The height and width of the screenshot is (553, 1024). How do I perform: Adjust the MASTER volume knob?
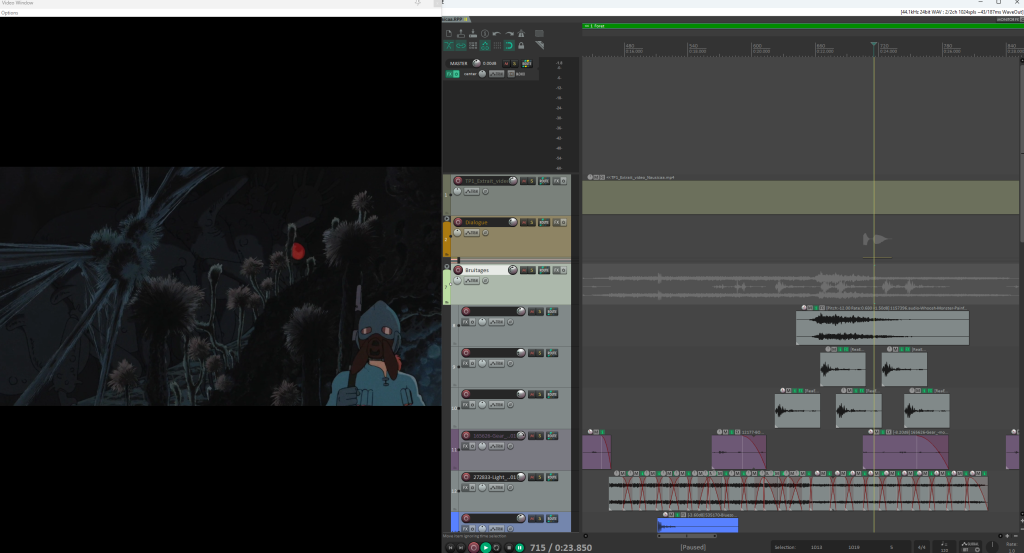click(x=476, y=63)
